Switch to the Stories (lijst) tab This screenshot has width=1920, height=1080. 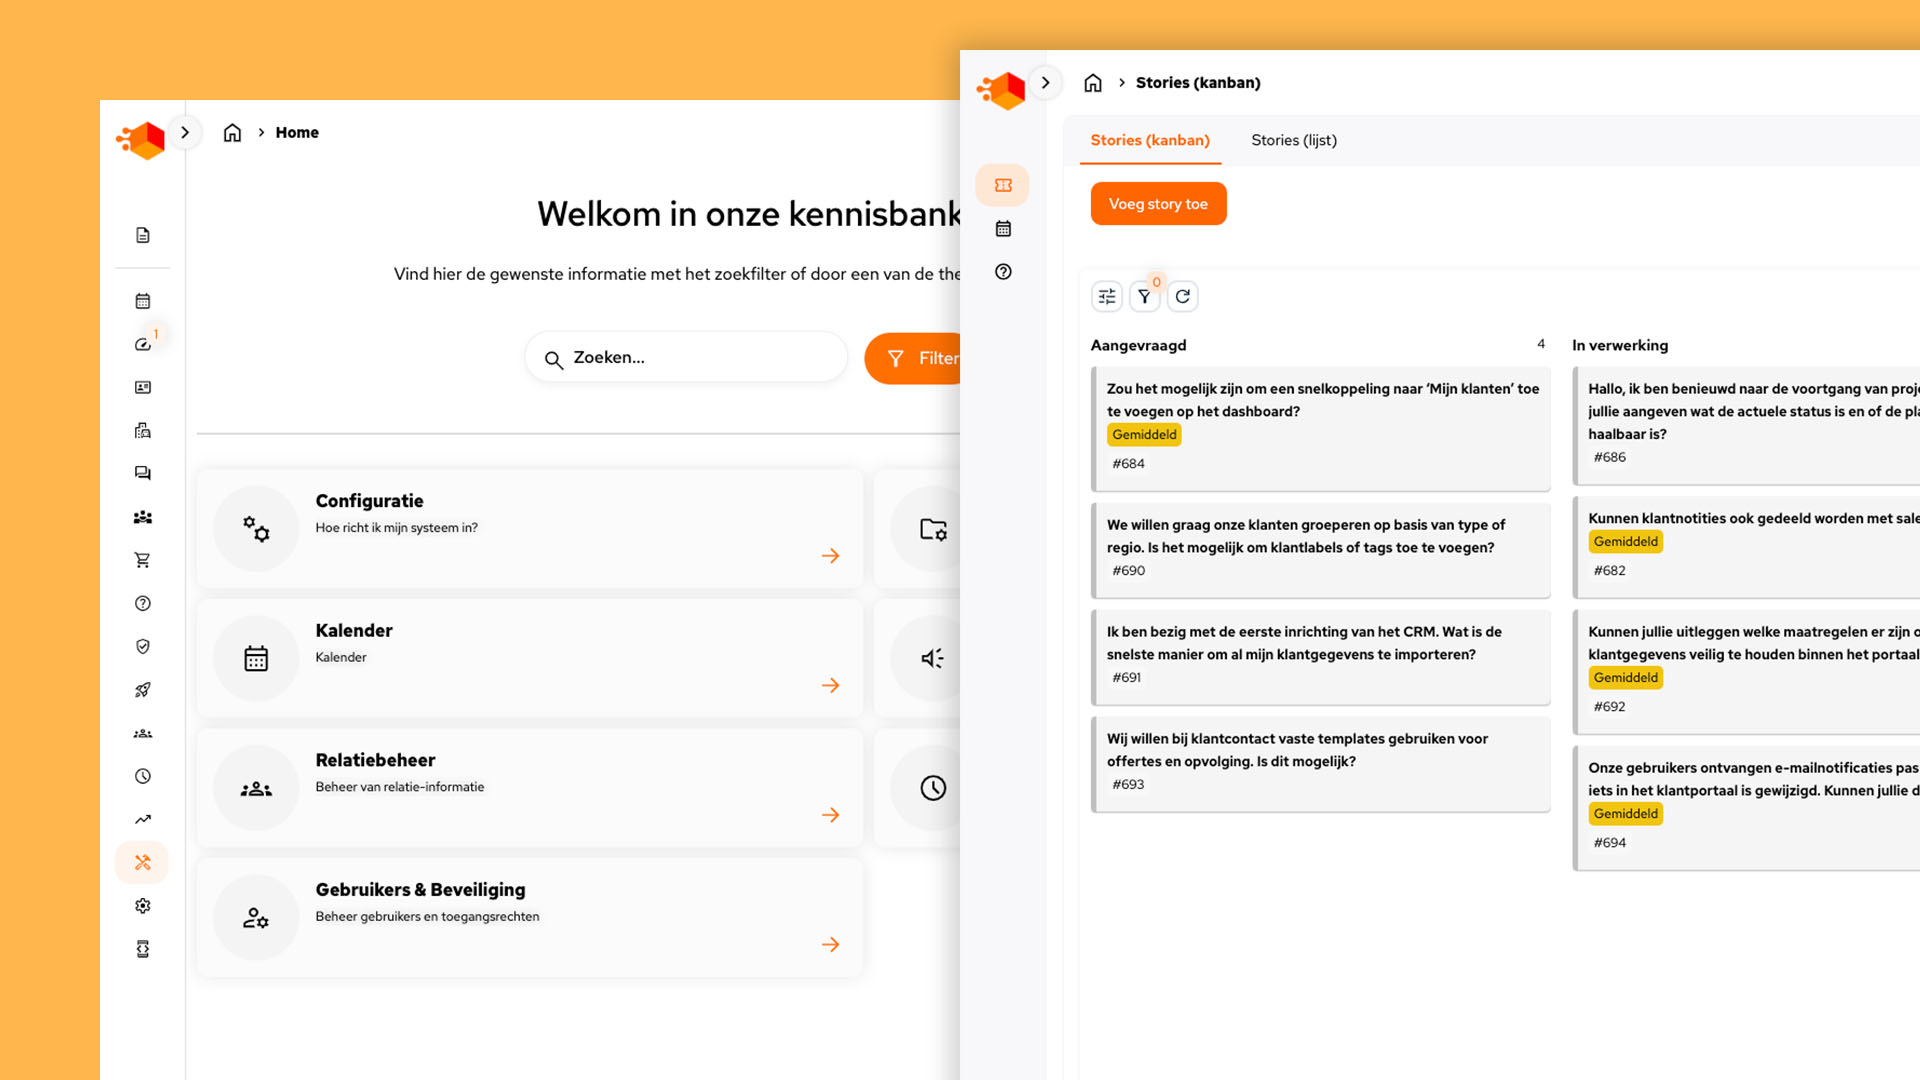coord(1294,140)
